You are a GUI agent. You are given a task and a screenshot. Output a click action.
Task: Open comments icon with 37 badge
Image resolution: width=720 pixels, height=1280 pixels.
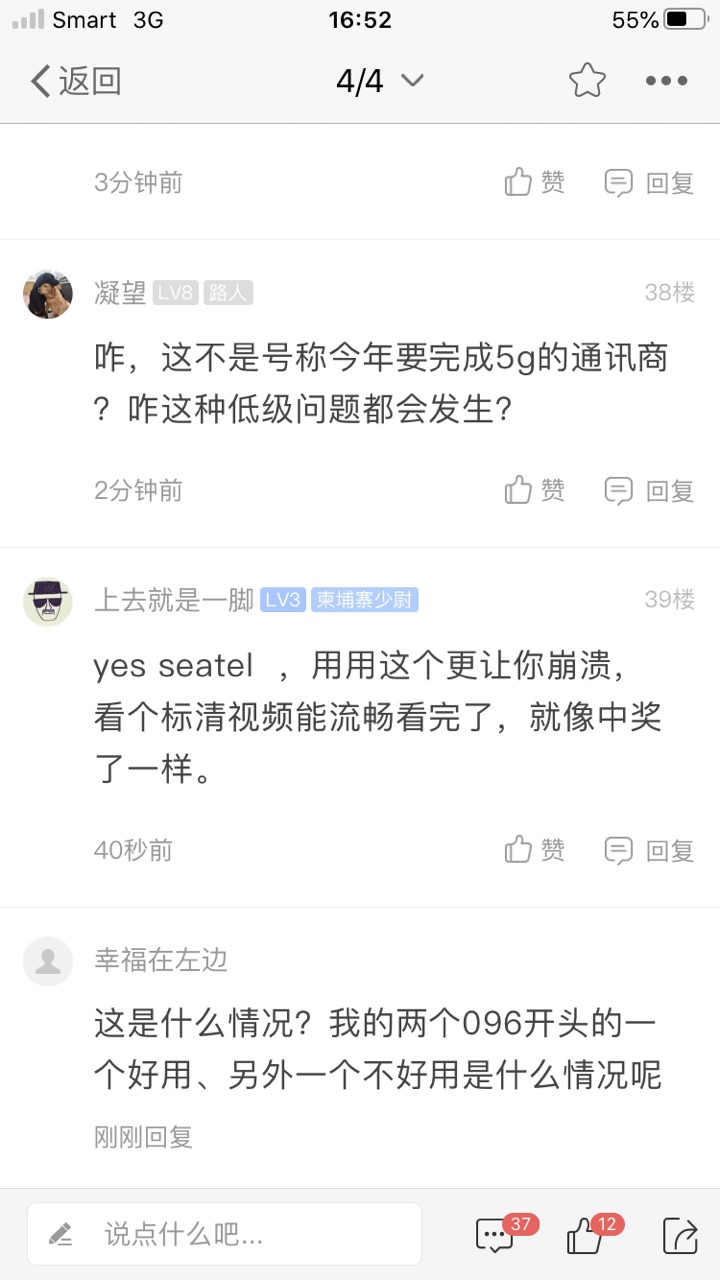(x=496, y=1236)
